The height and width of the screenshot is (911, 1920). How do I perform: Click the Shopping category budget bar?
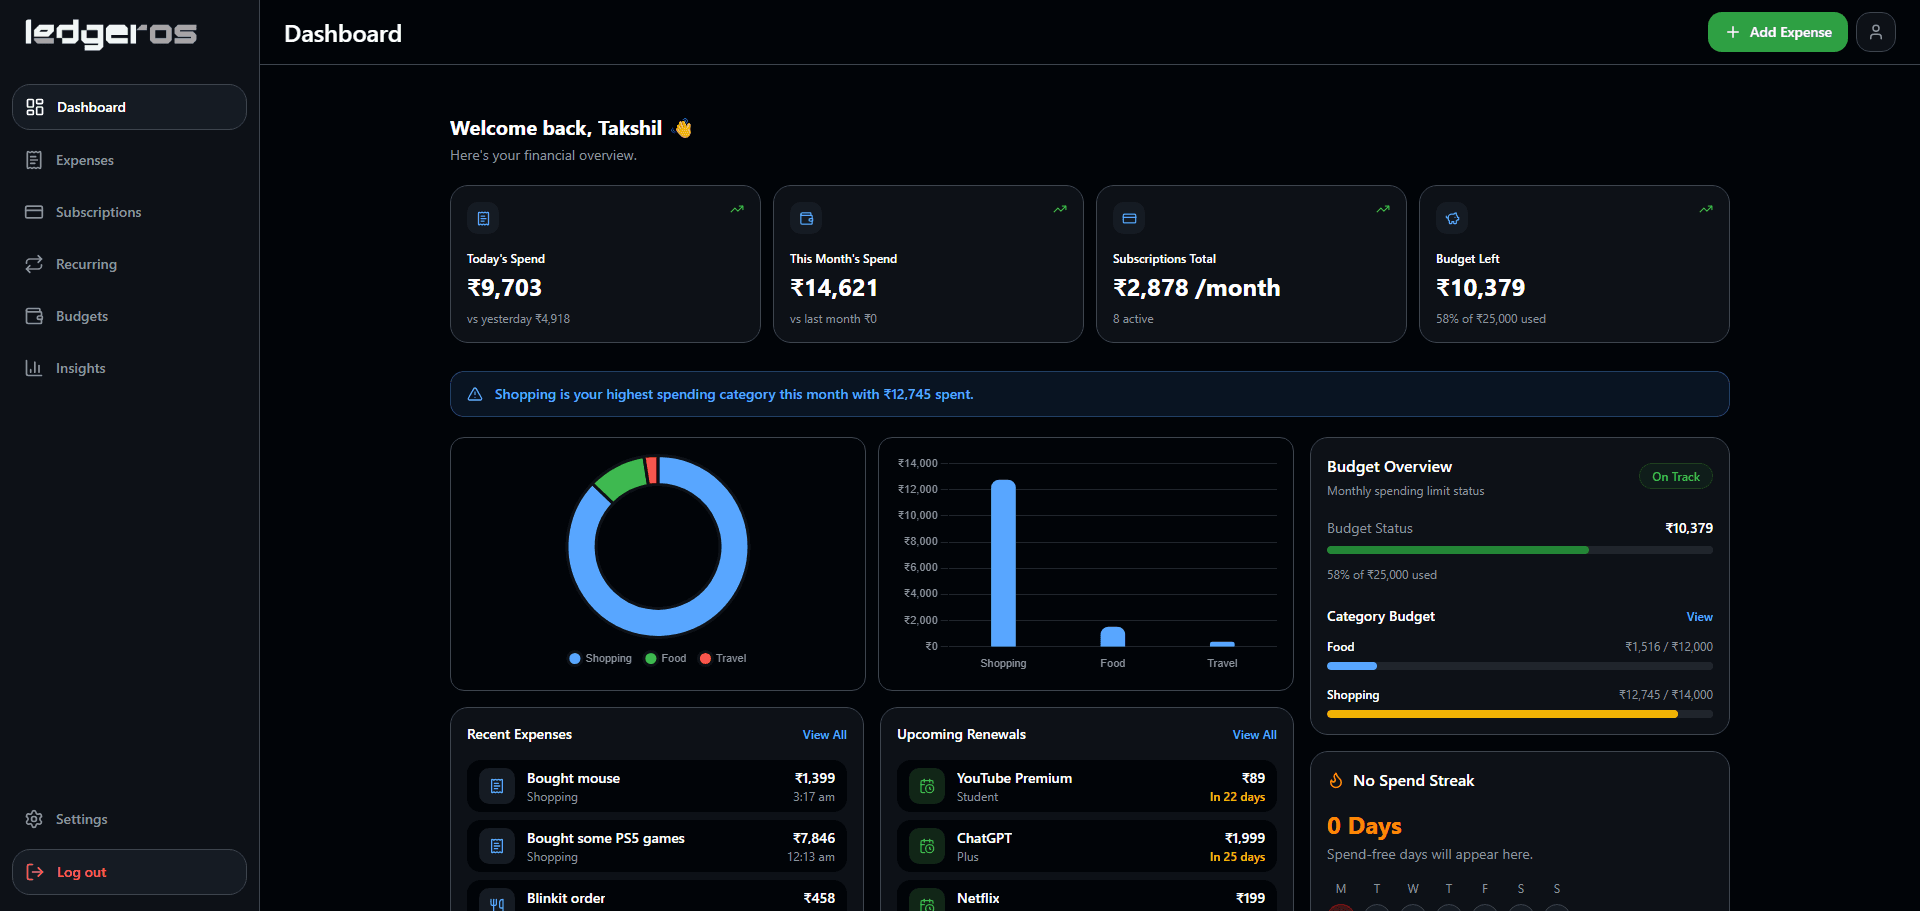(1519, 714)
